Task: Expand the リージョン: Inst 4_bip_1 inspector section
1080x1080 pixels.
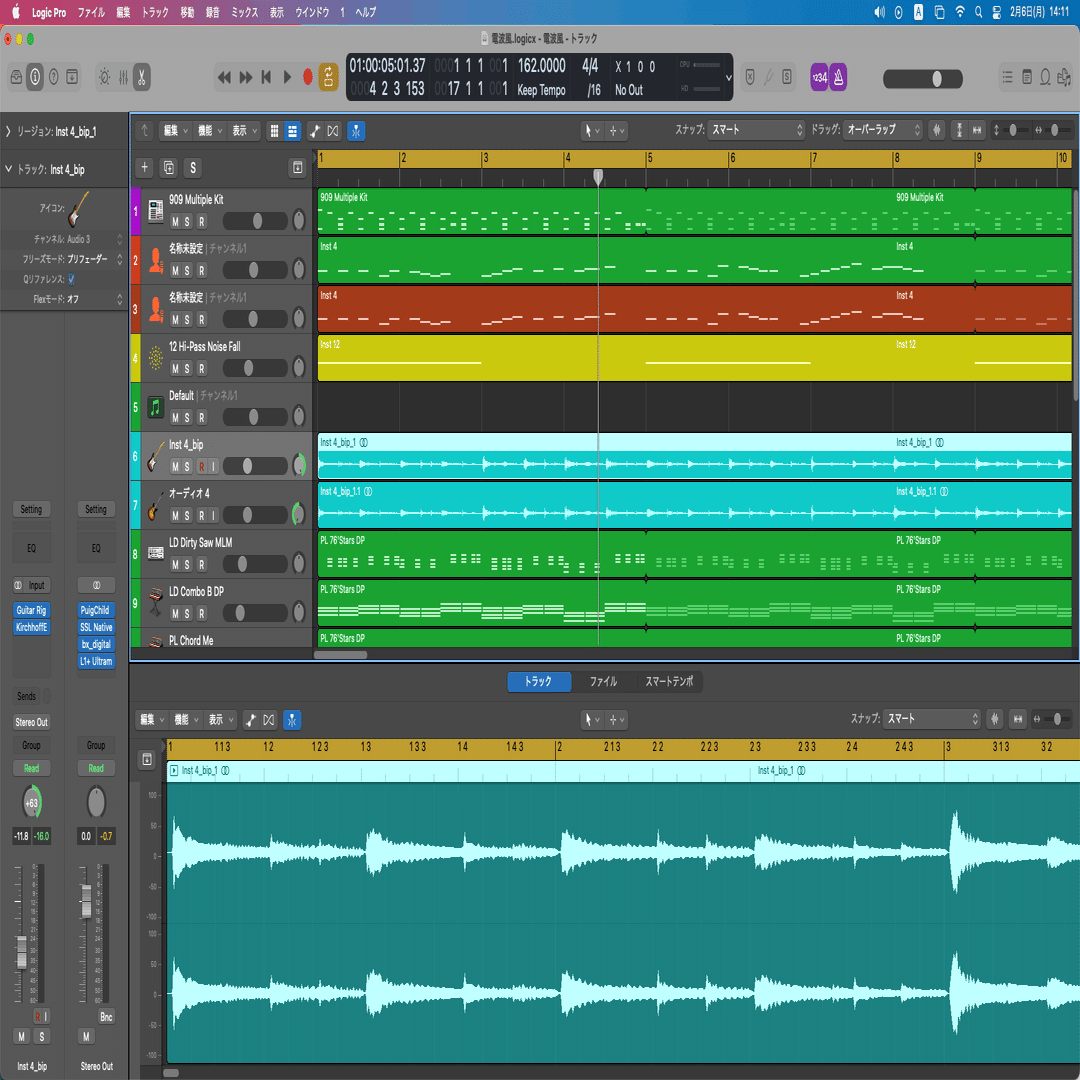Action: [8, 132]
